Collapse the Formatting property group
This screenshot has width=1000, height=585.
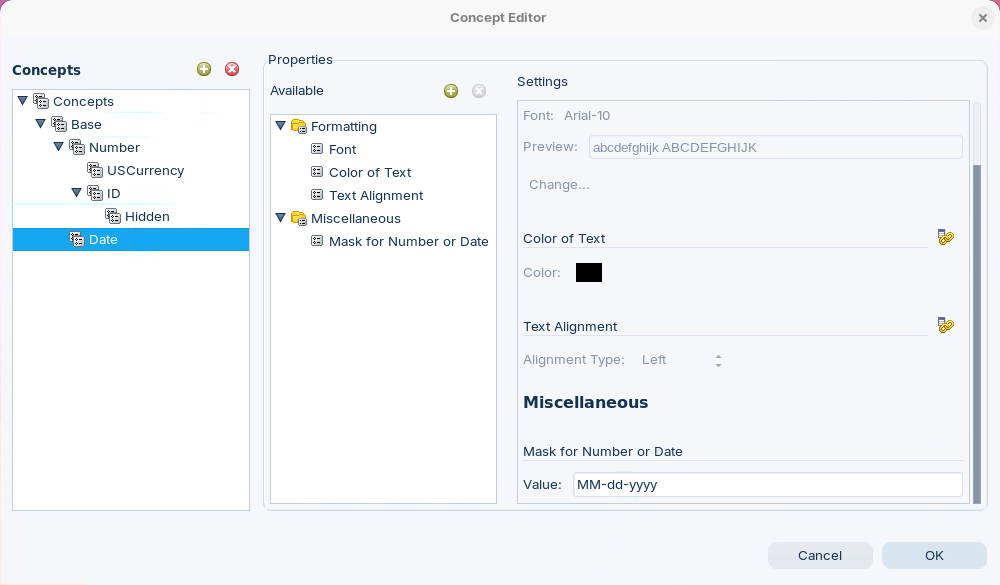click(281, 127)
